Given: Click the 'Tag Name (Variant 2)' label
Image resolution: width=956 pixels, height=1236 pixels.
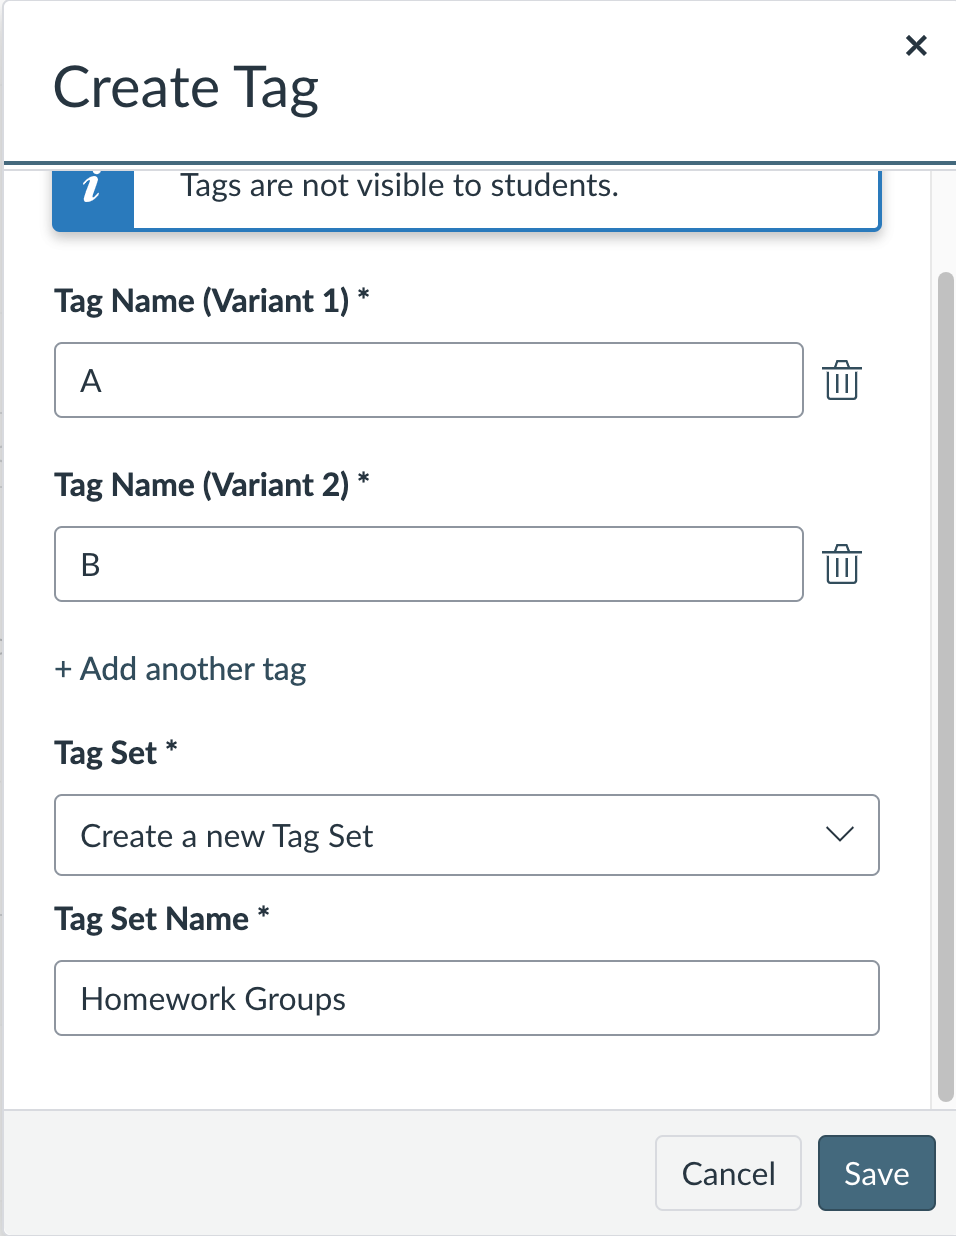Looking at the screenshot, I should [x=202, y=485].
